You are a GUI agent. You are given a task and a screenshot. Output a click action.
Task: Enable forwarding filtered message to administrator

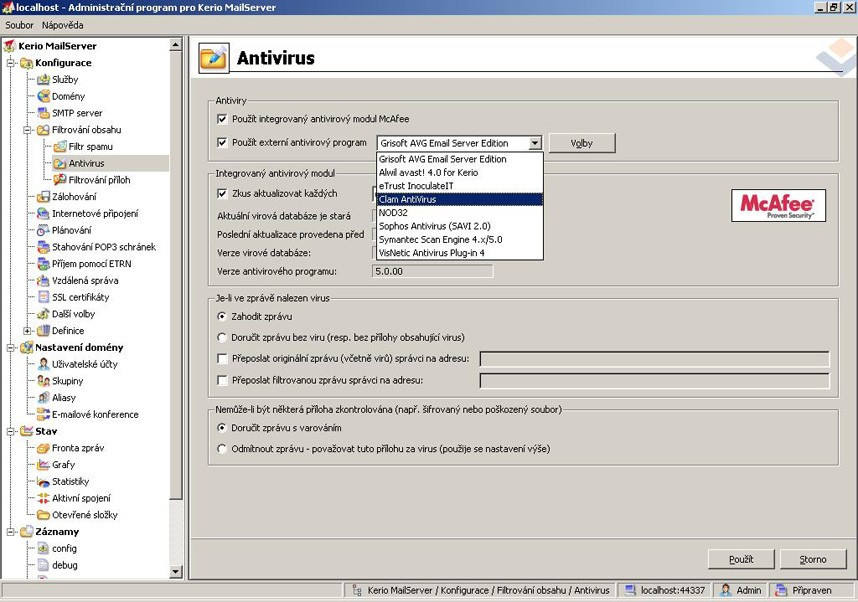(222, 380)
